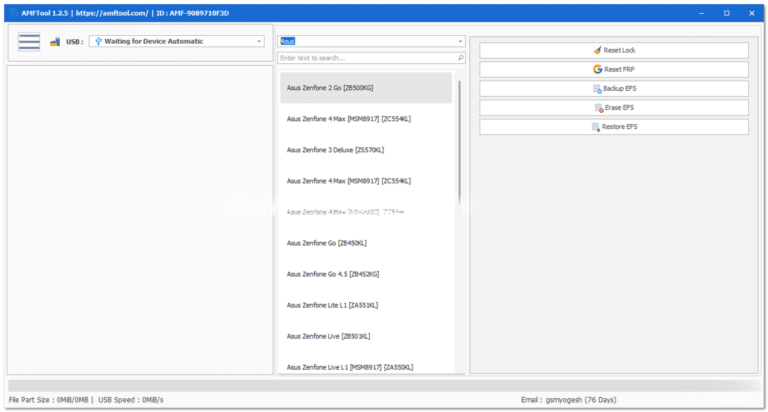Click the Backup EFS button
768x412 pixels.
click(x=614, y=88)
